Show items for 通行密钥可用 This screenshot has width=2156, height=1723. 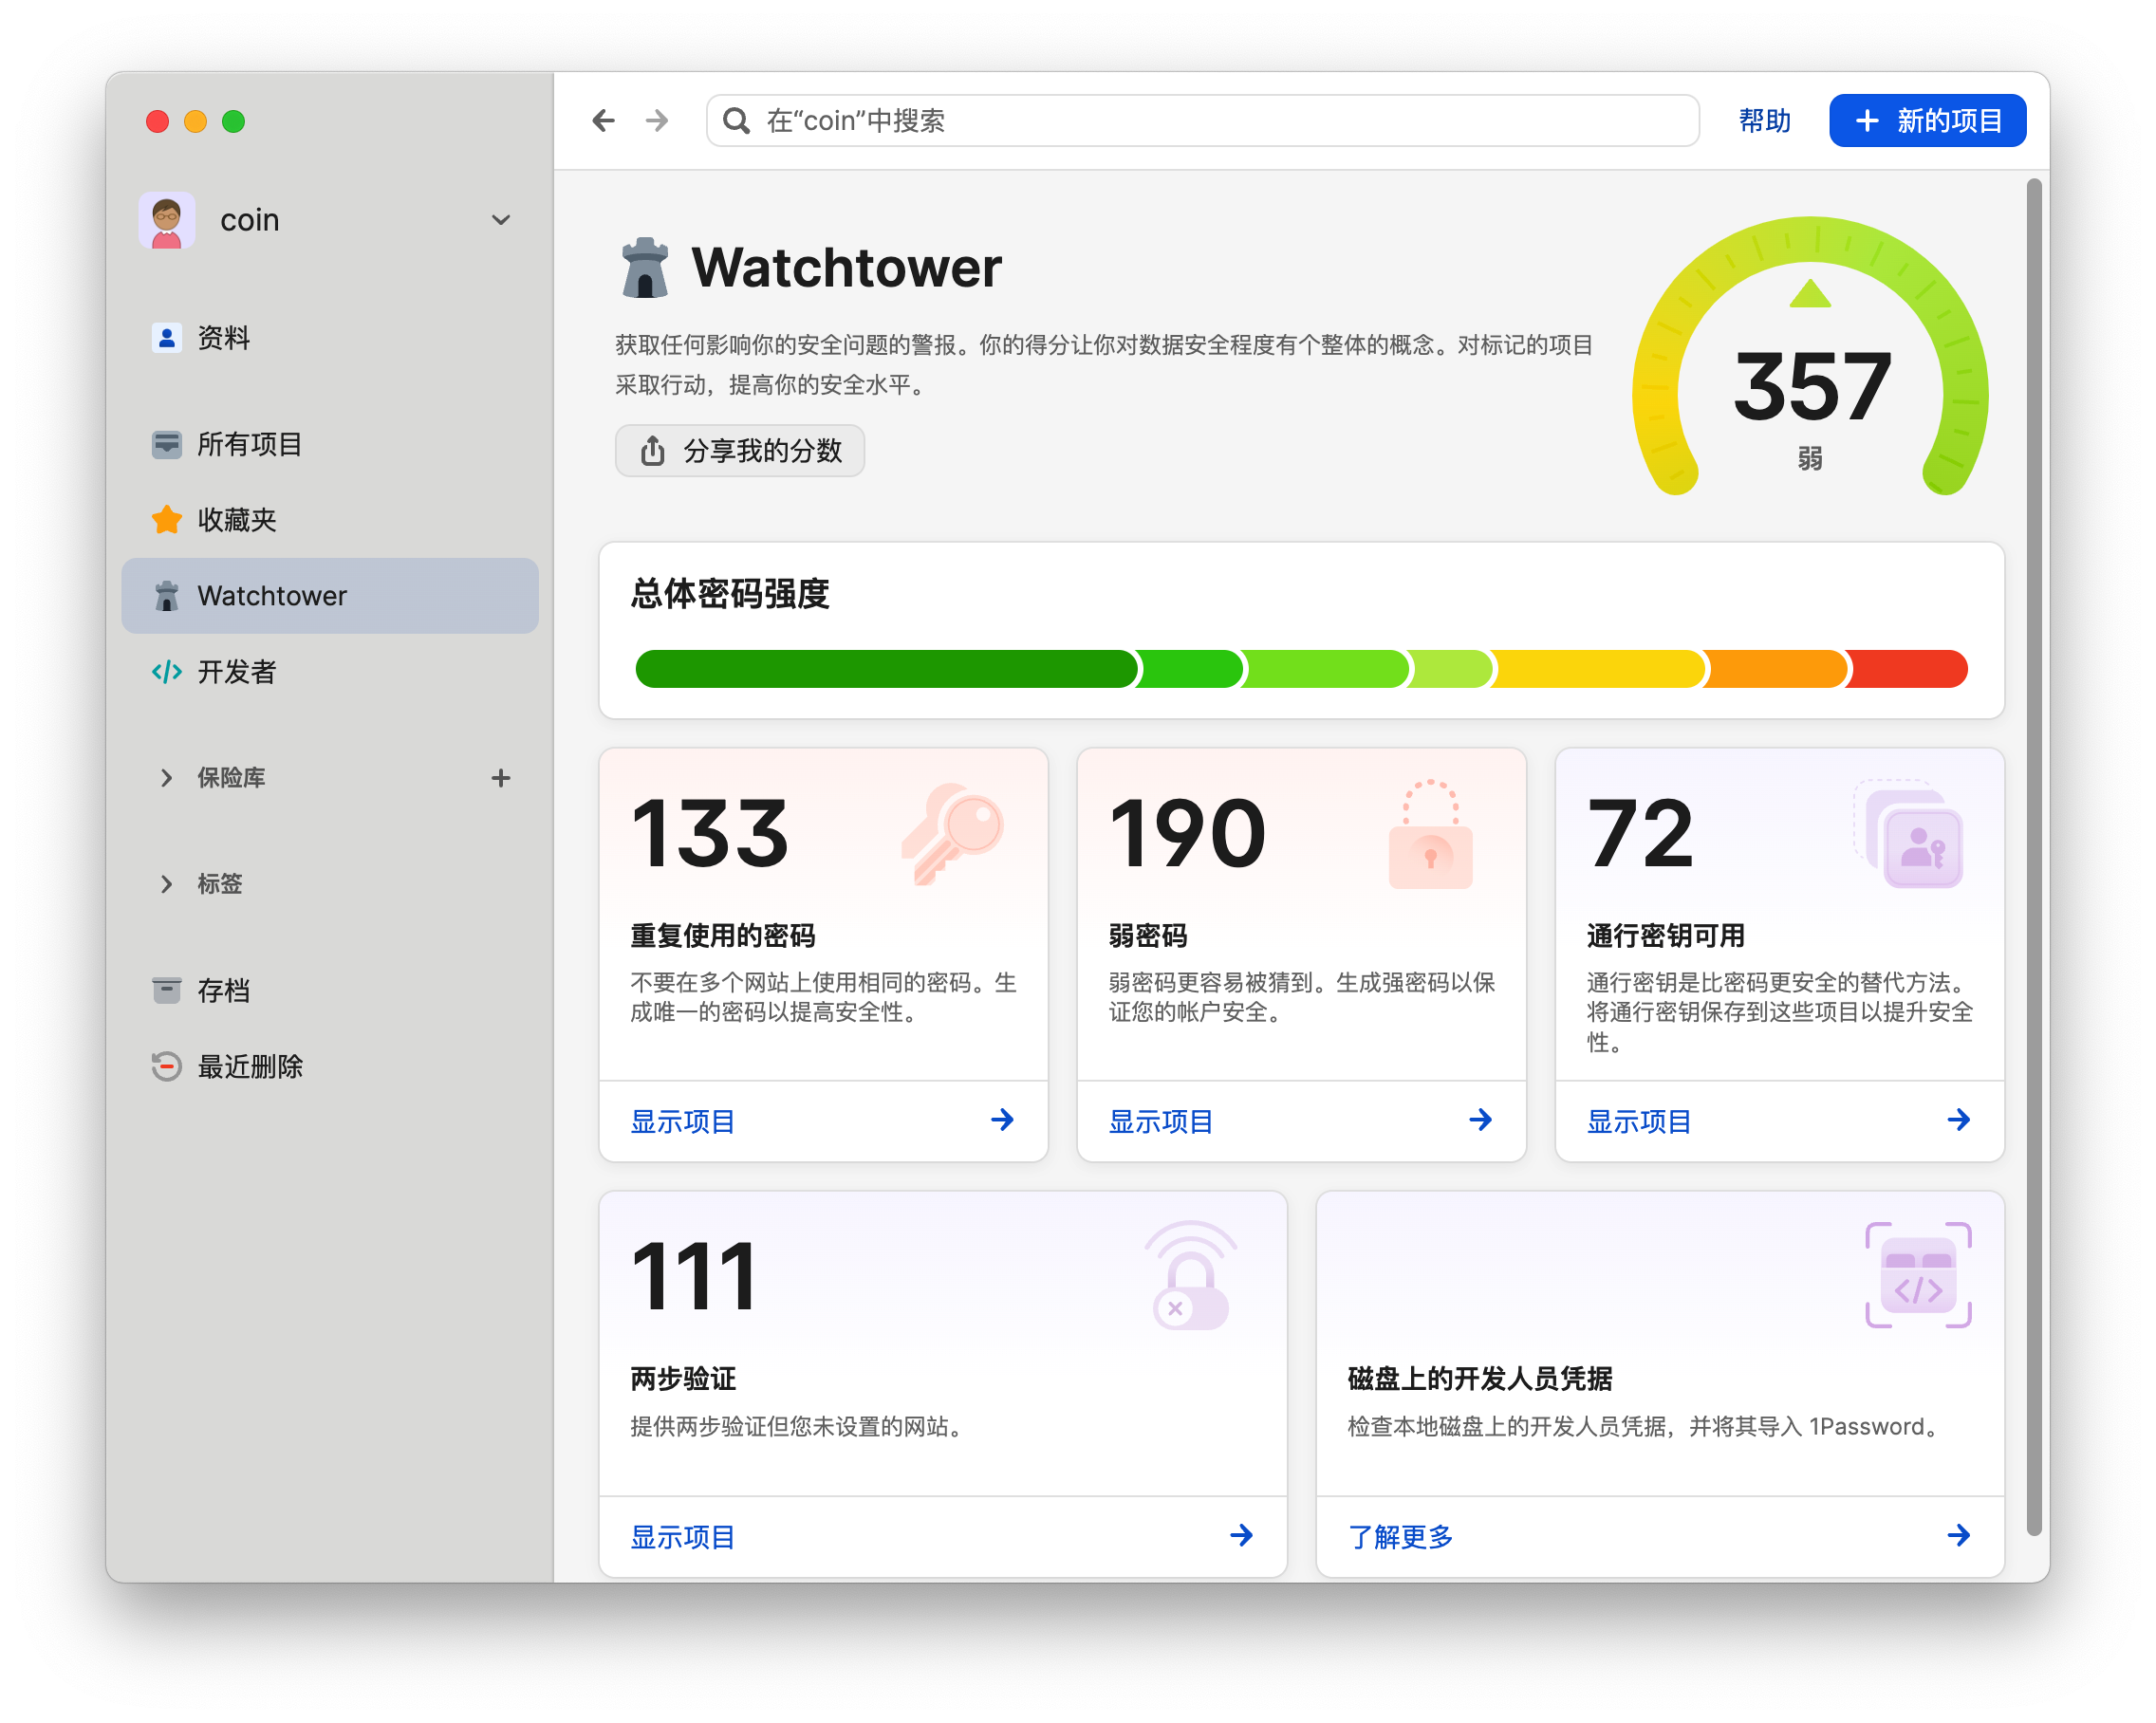point(1639,1121)
